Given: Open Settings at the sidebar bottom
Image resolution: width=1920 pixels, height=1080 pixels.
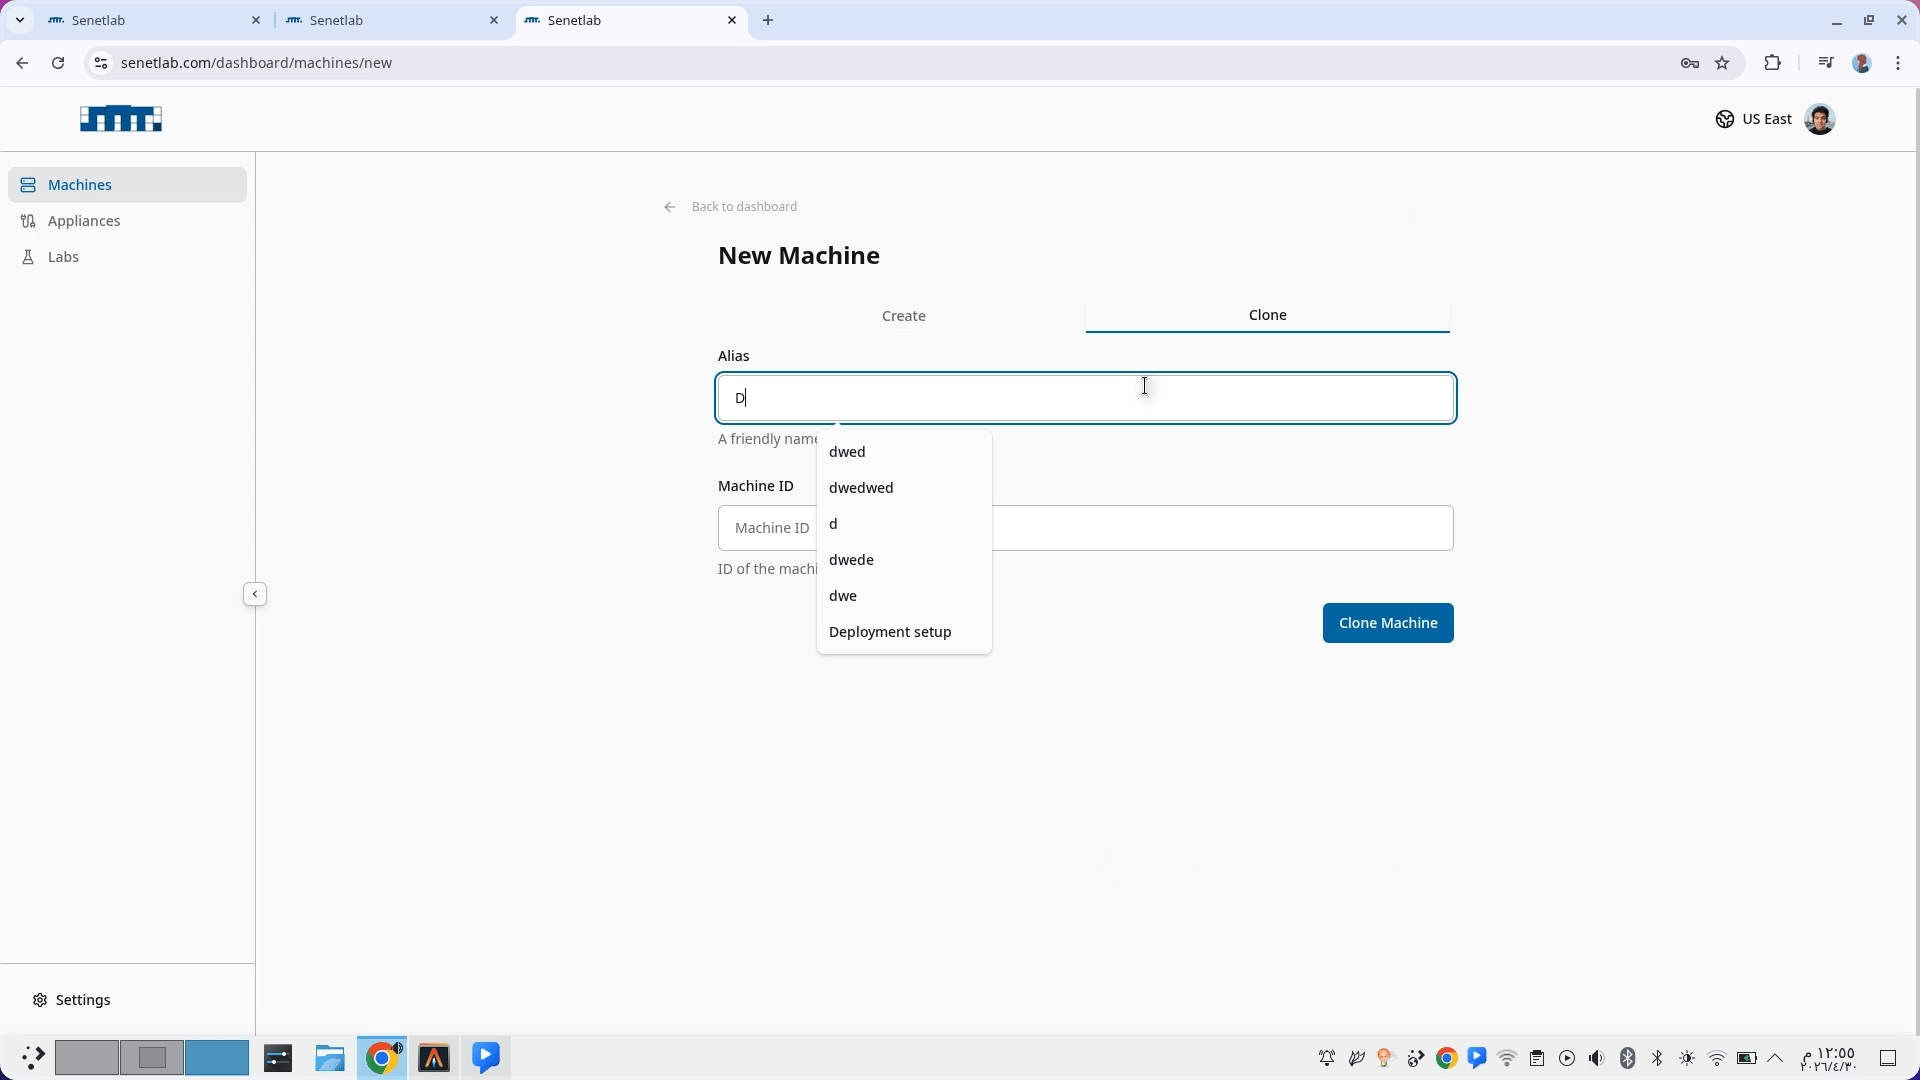Looking at the screenshot, I should point(82,1000).
